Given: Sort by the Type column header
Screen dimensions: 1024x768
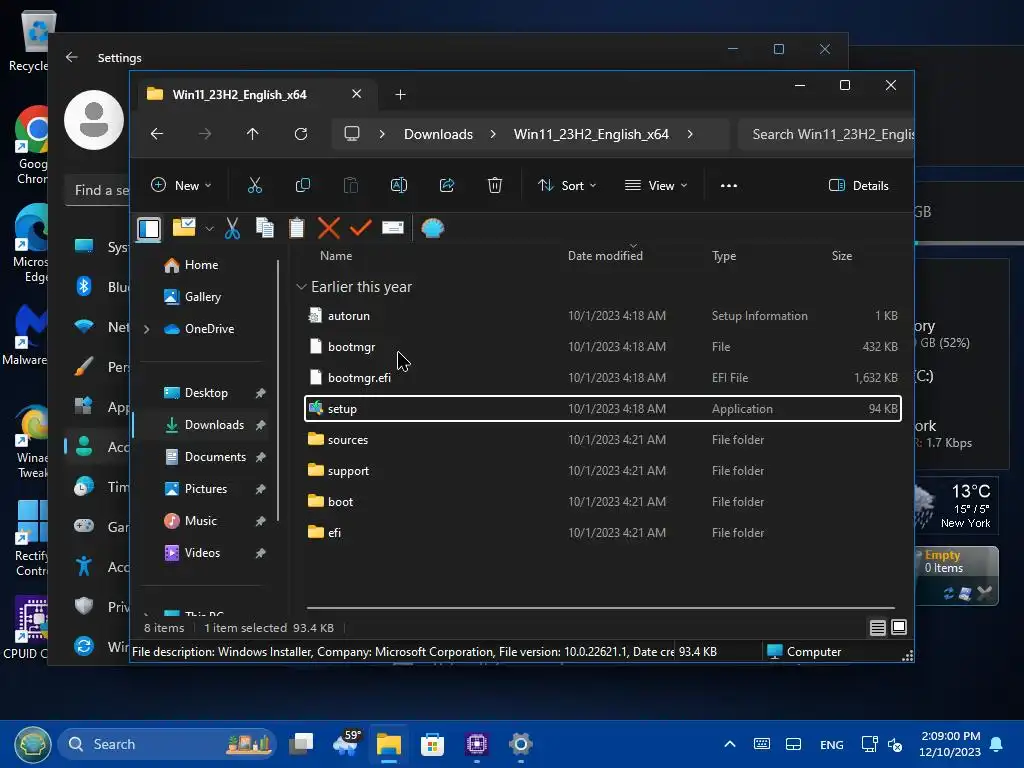Looking at the screenshot, I should click(724, 256).
